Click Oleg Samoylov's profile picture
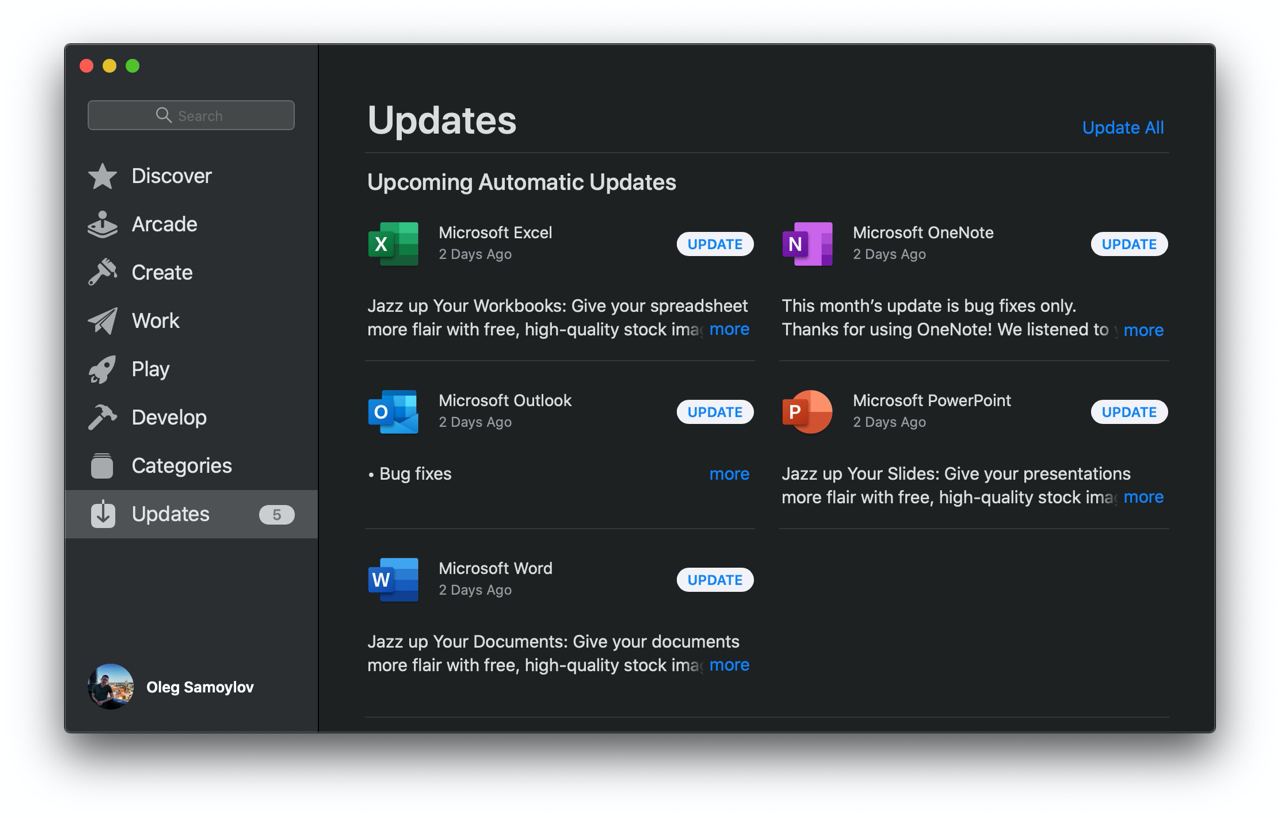Image resolution: width=1280 pixels, height=818 pixels. point(110,687)
